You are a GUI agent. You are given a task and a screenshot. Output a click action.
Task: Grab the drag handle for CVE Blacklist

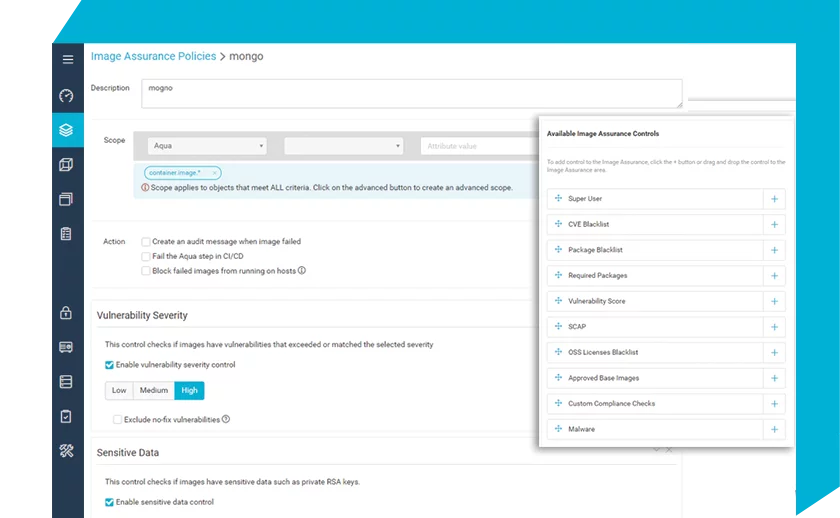pos(558,224)
